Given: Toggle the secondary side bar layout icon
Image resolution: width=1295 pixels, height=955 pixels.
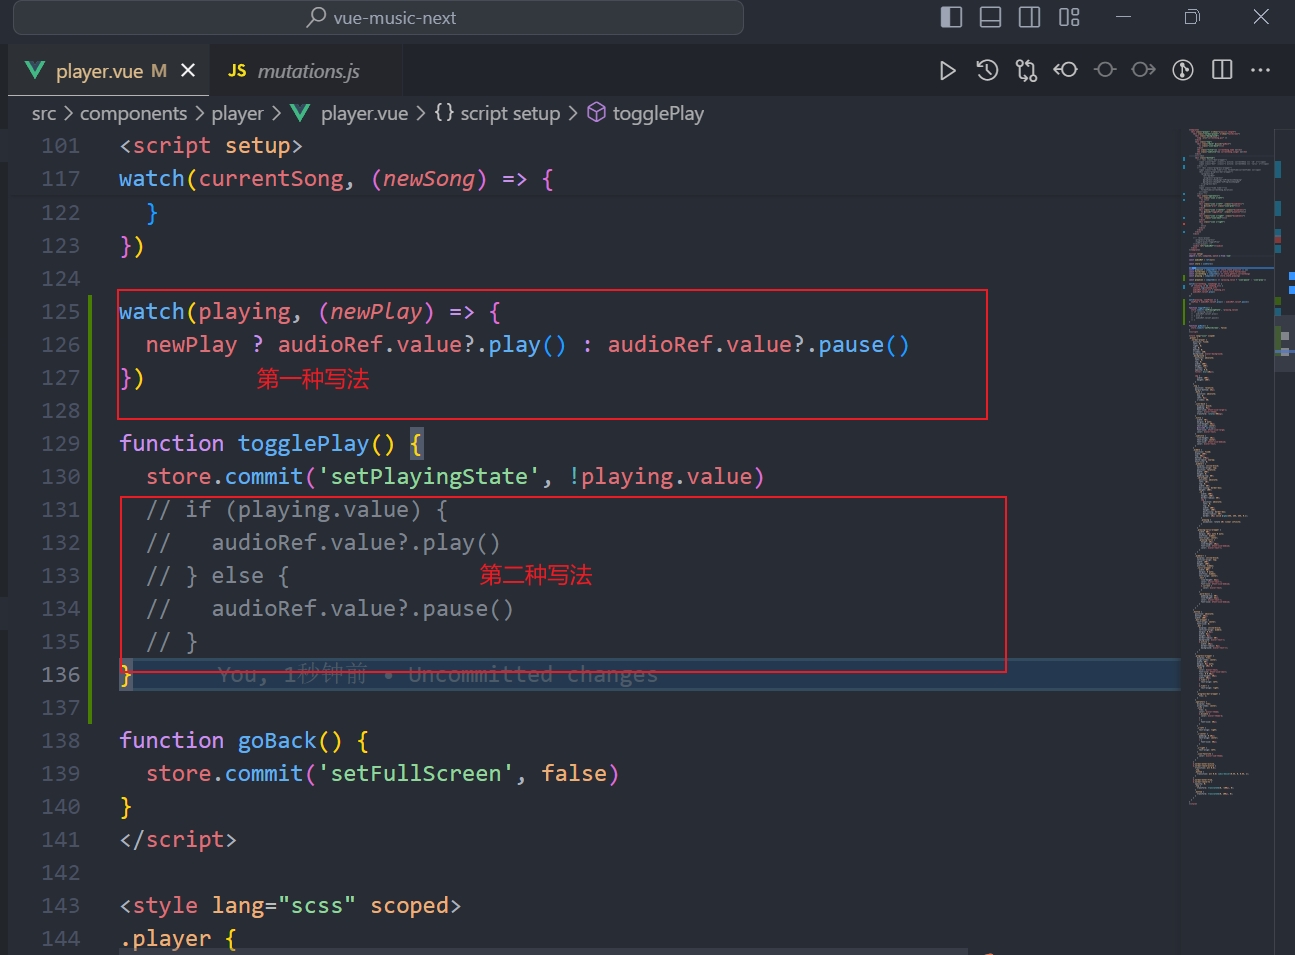Looking at the screenshot, I should coord(1029,17).
